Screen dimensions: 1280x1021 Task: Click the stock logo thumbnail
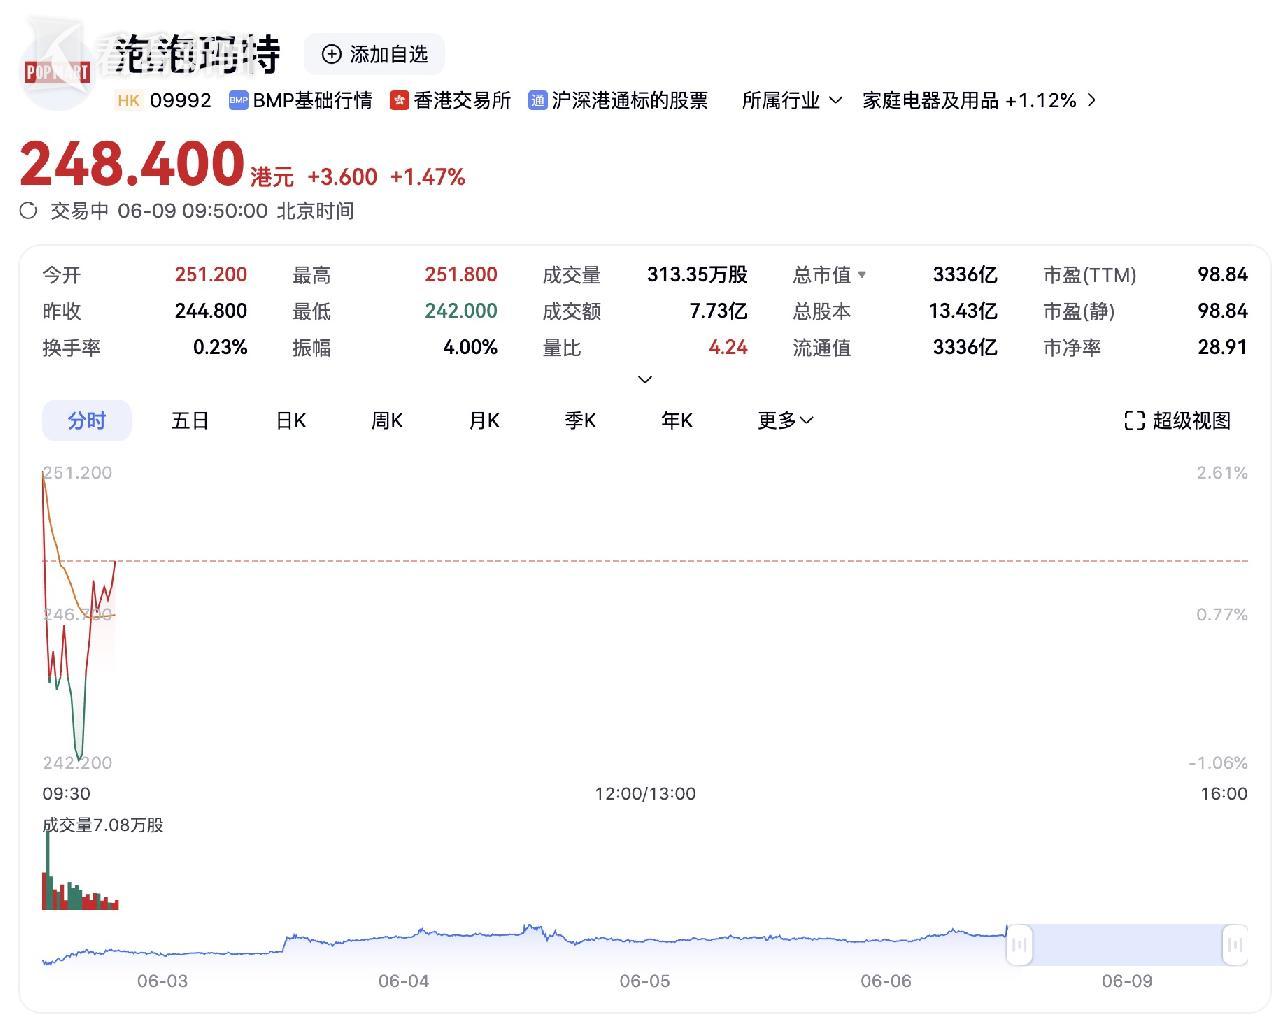coord(58,70)
